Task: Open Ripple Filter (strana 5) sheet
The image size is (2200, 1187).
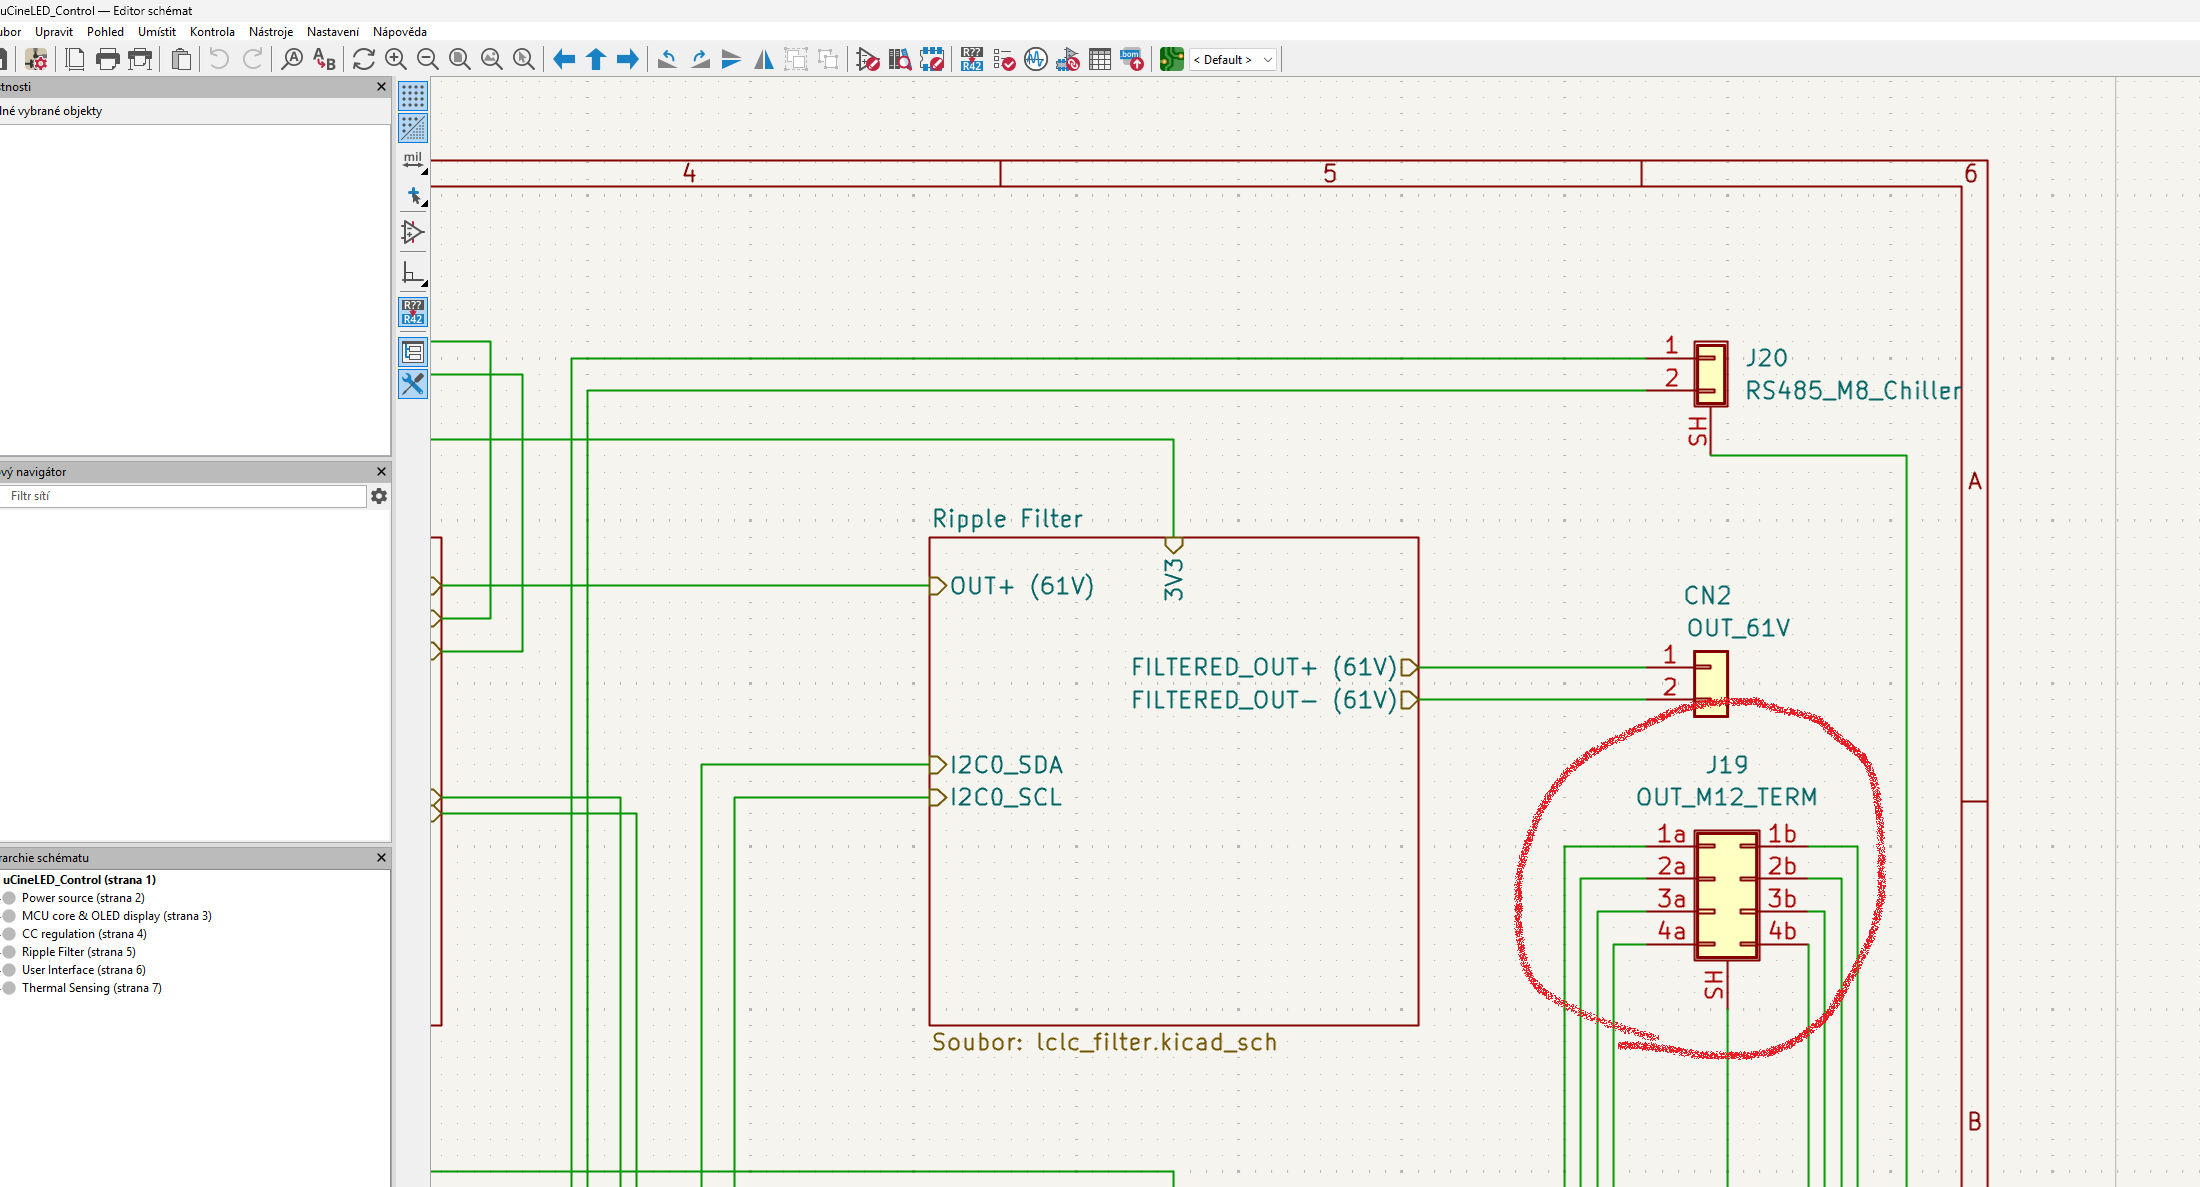Action: pyautogui.click(x=78, y=952)
